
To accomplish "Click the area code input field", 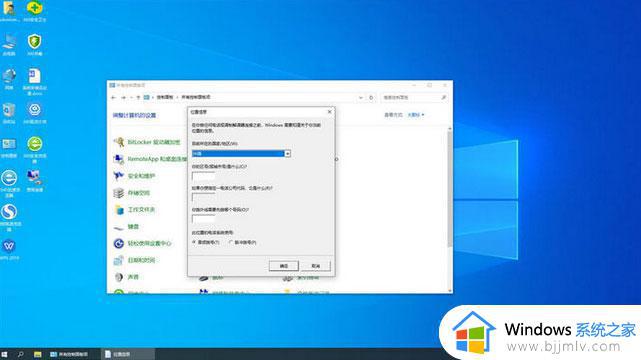I will [203, 176].
